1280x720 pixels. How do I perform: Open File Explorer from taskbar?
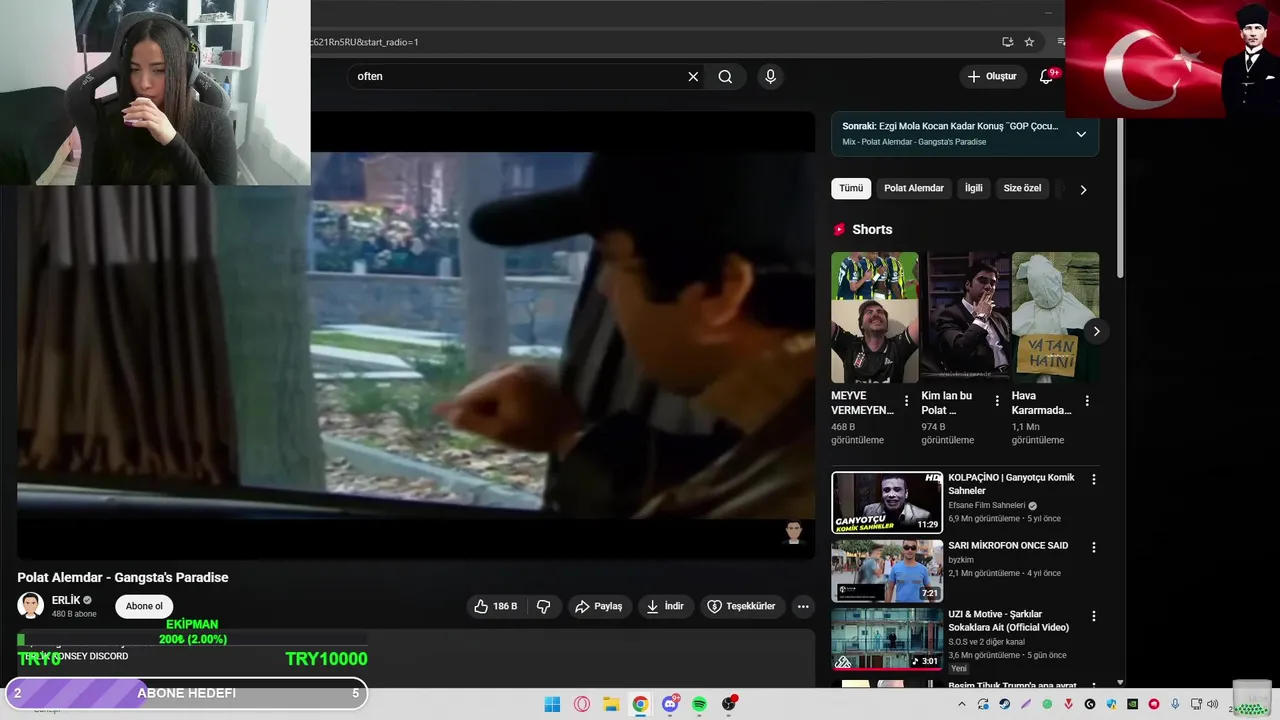click(x=611, y=704)
